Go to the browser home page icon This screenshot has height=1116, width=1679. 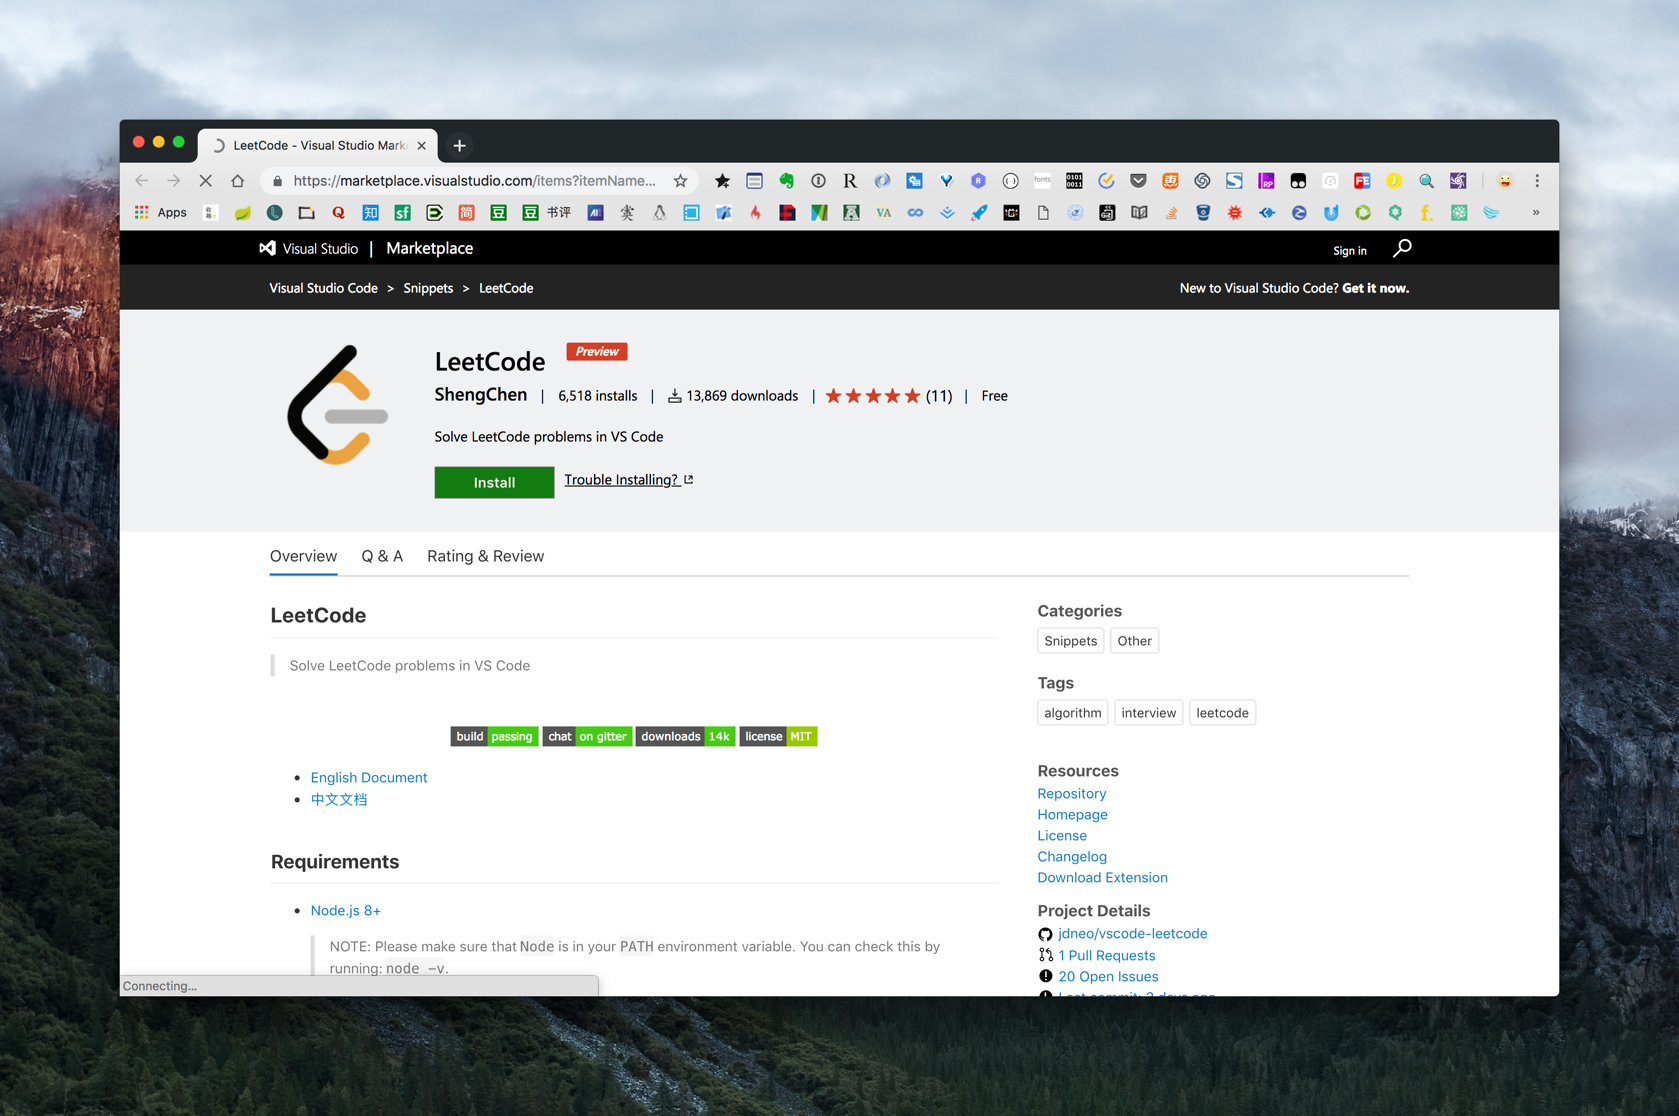237,181
